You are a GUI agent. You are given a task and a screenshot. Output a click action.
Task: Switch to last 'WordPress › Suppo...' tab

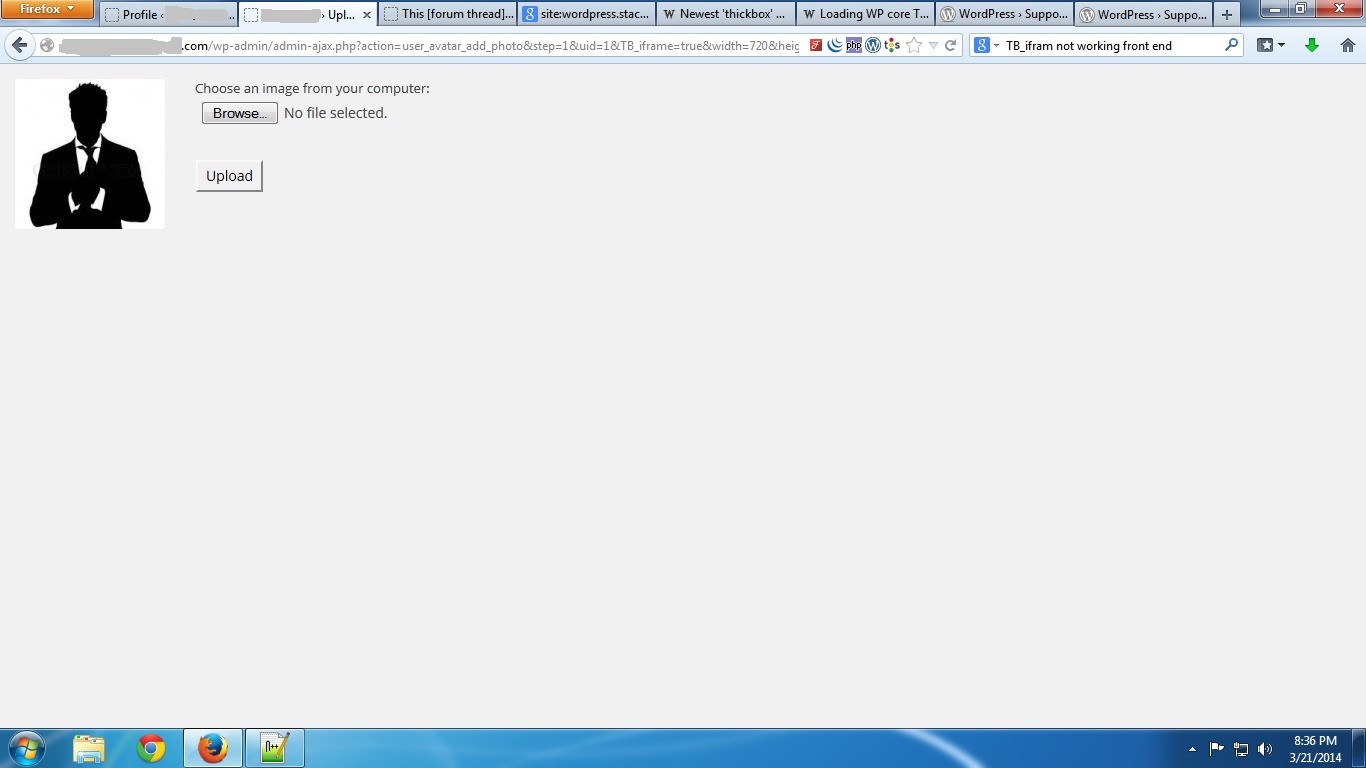pyautogui.click(x=1144, y=14)
